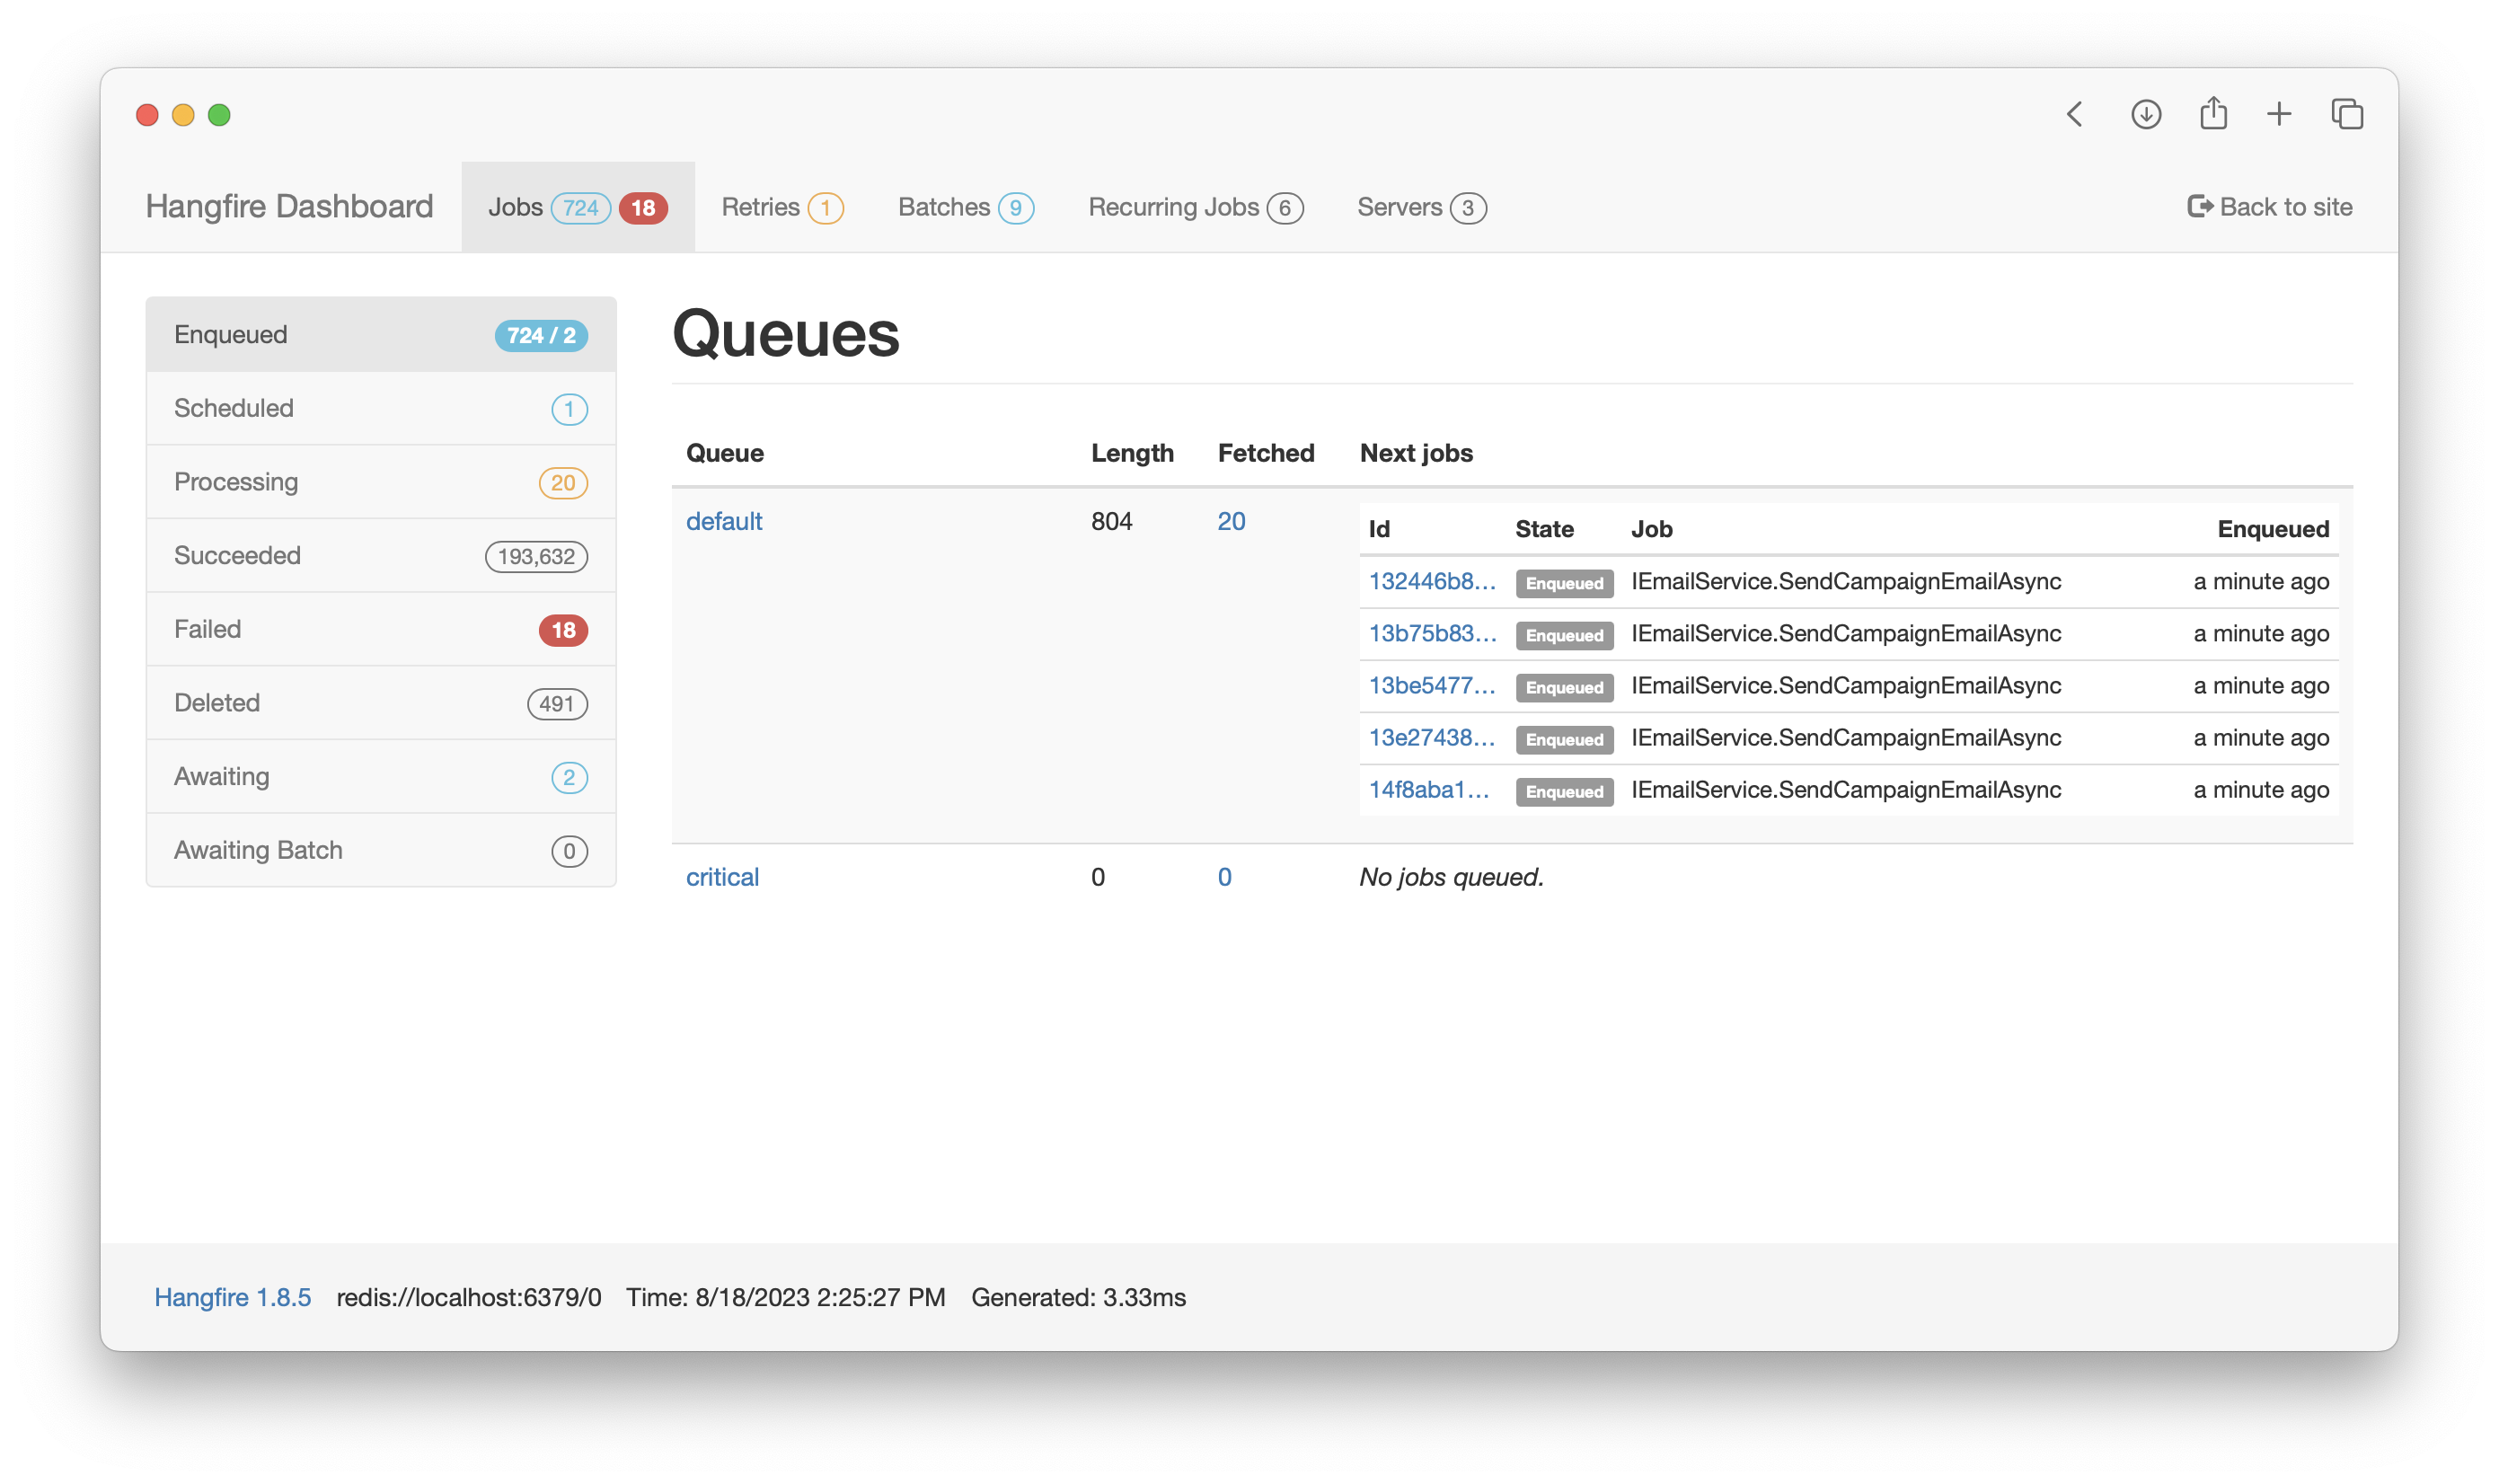
Task: Open Awaiting jobs in sidebar
Action: click(381, 776)
